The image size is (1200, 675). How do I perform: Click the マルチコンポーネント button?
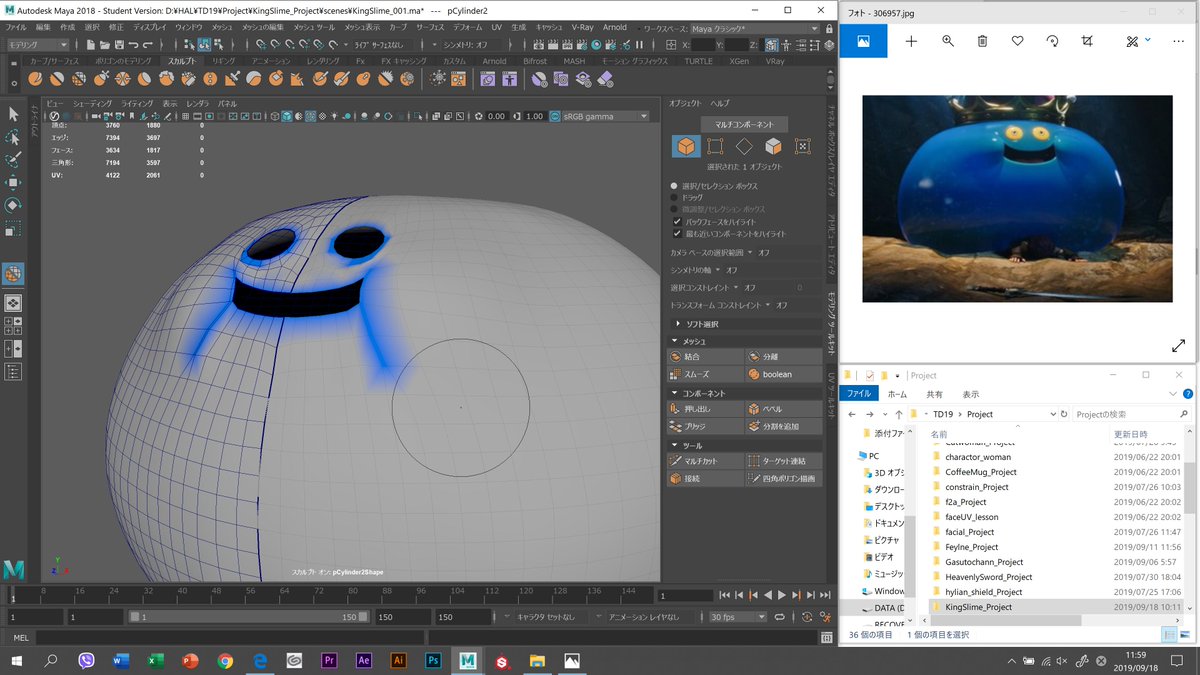point(745,125)
